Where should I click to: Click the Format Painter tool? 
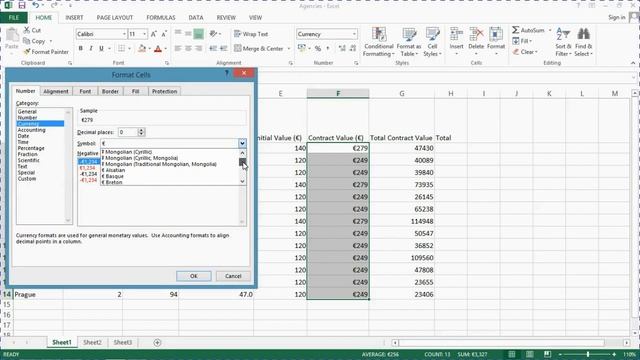click(46, 52)
